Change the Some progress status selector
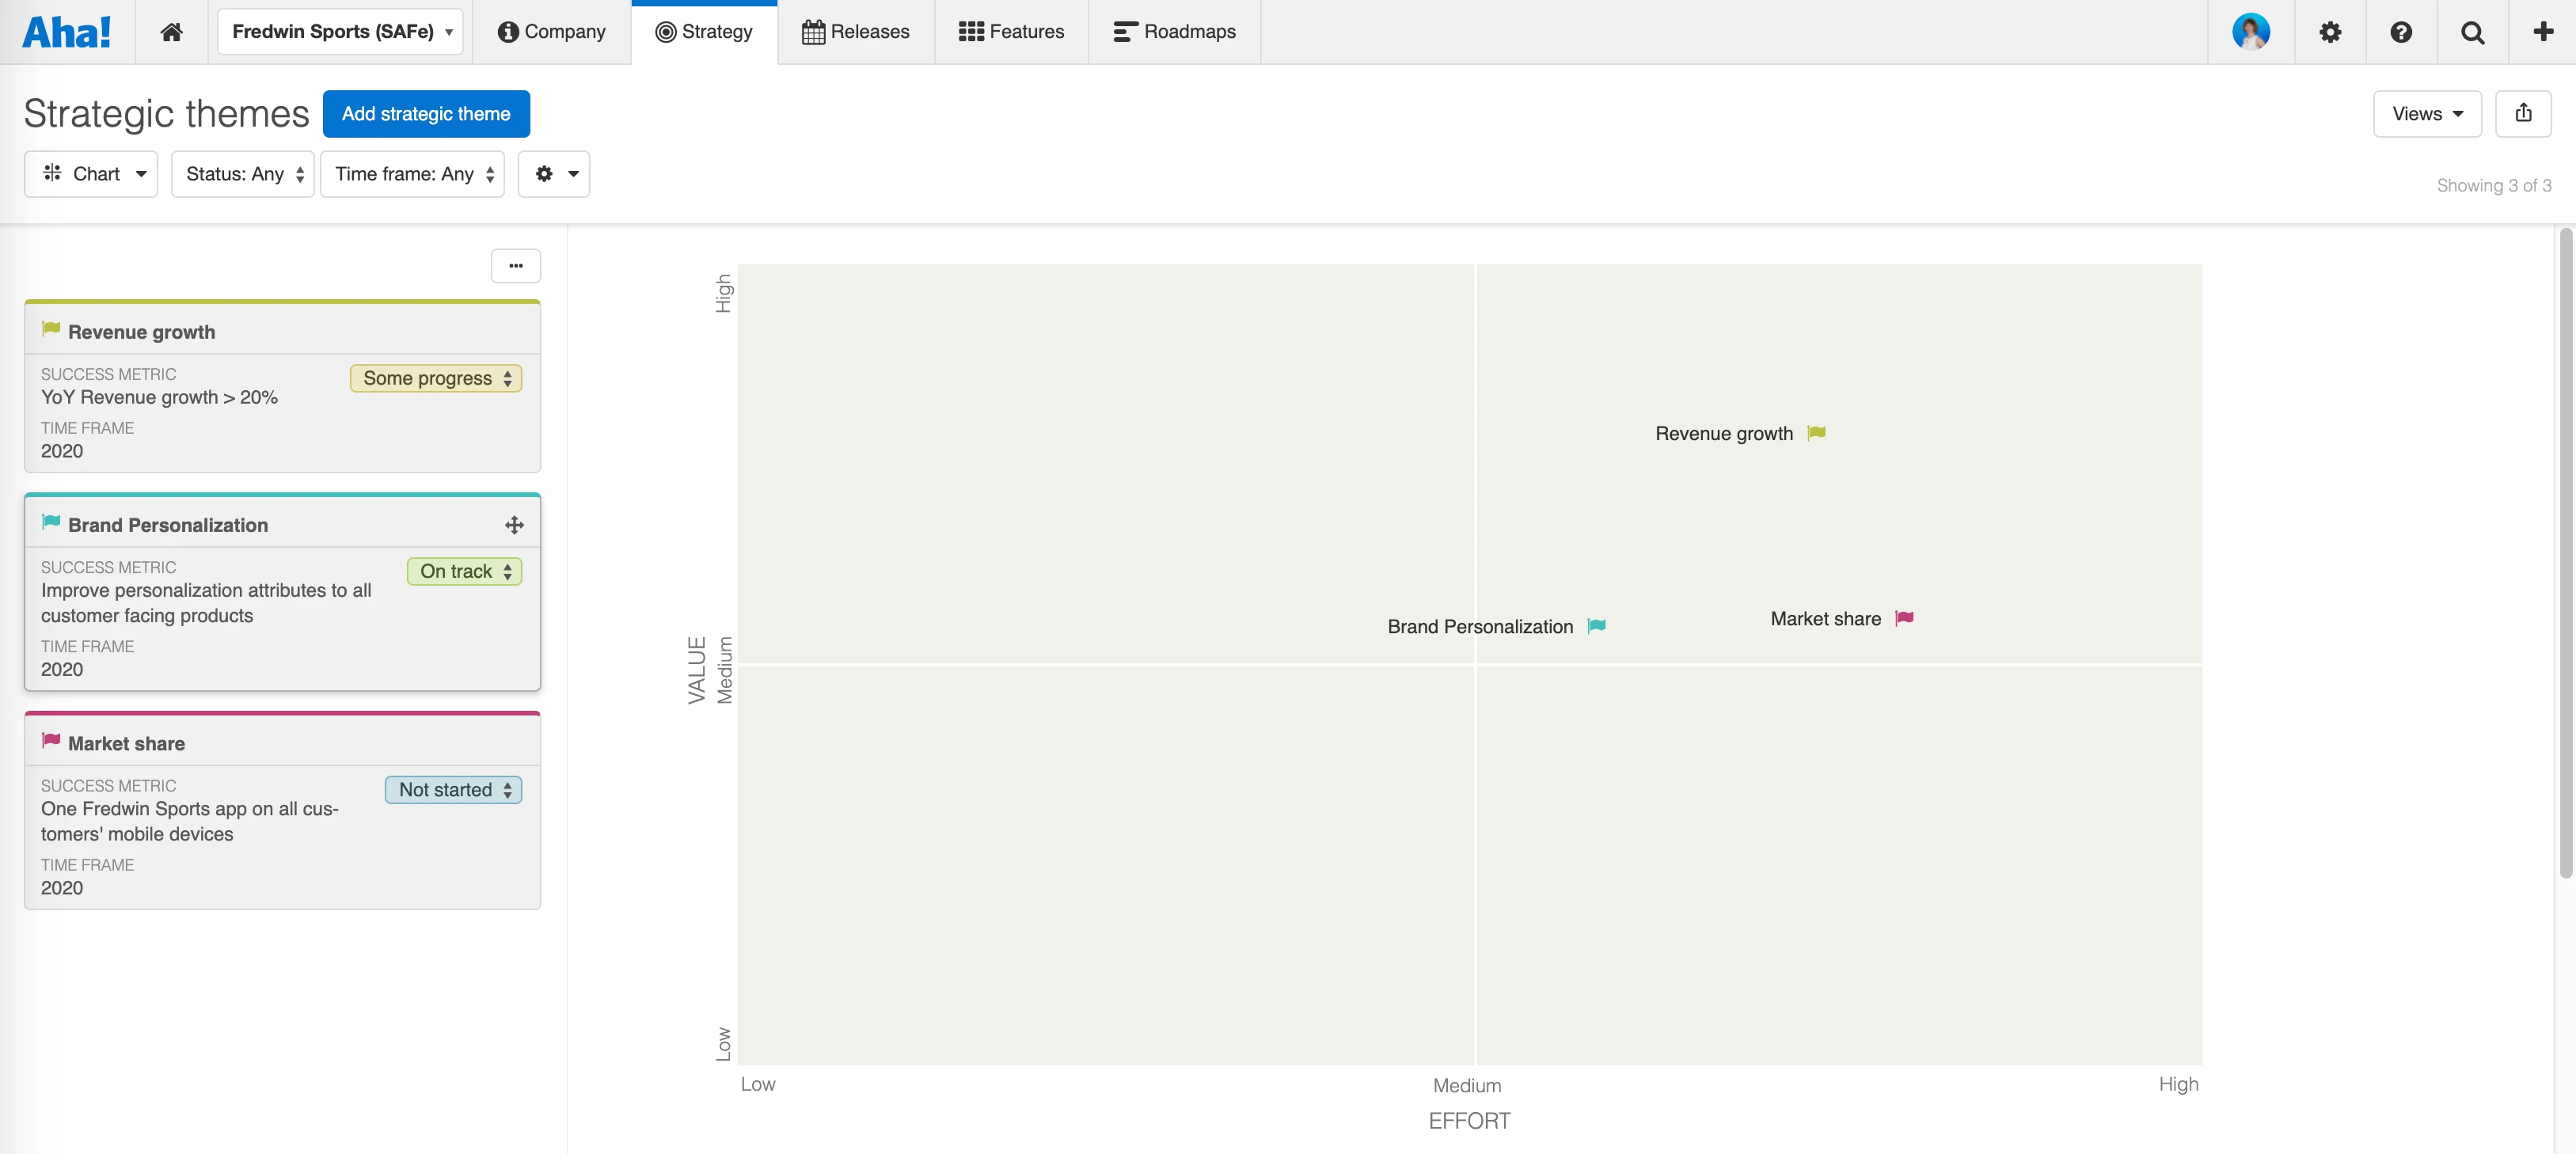 [x=436, y=378]
